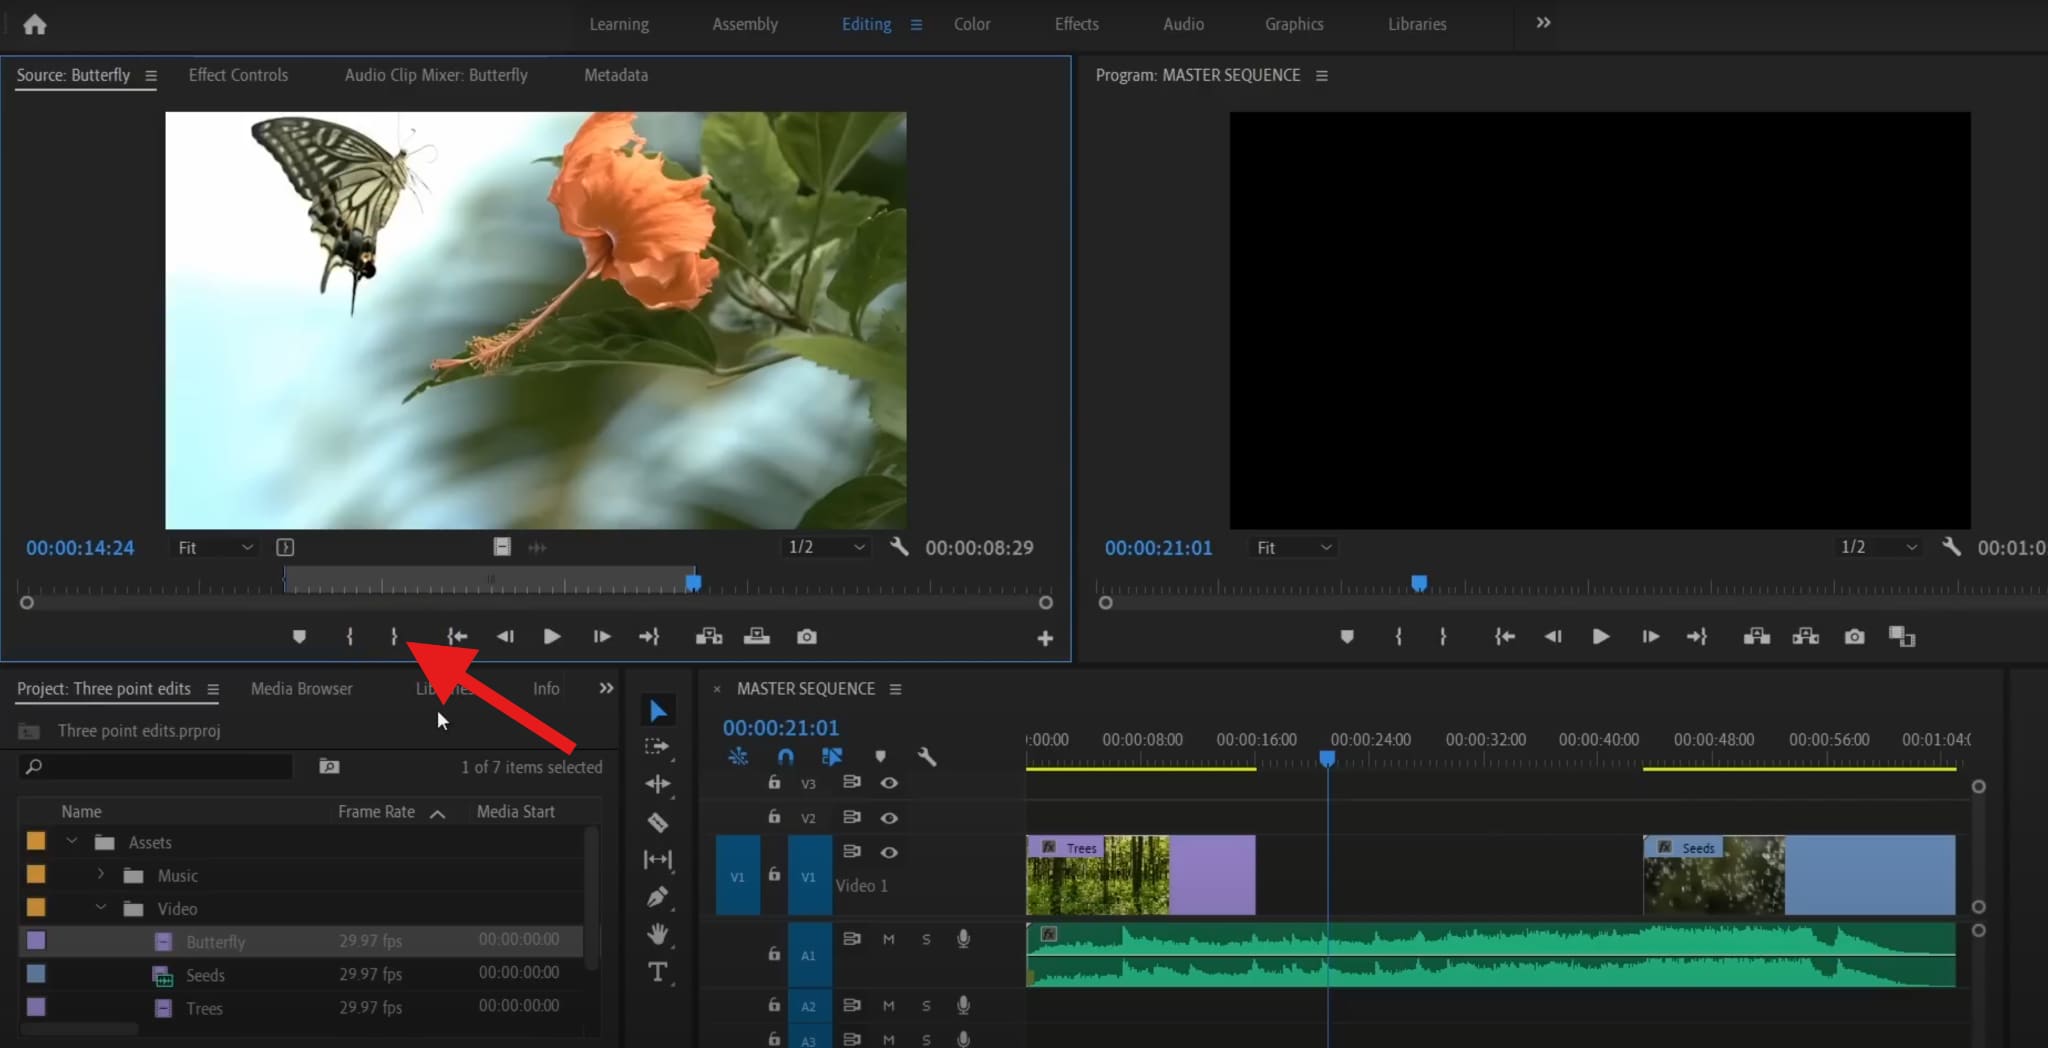Viewport: 2048px width, 1048px height.
Task: Select the Ripple Edit tool
Action: point(657,785)
